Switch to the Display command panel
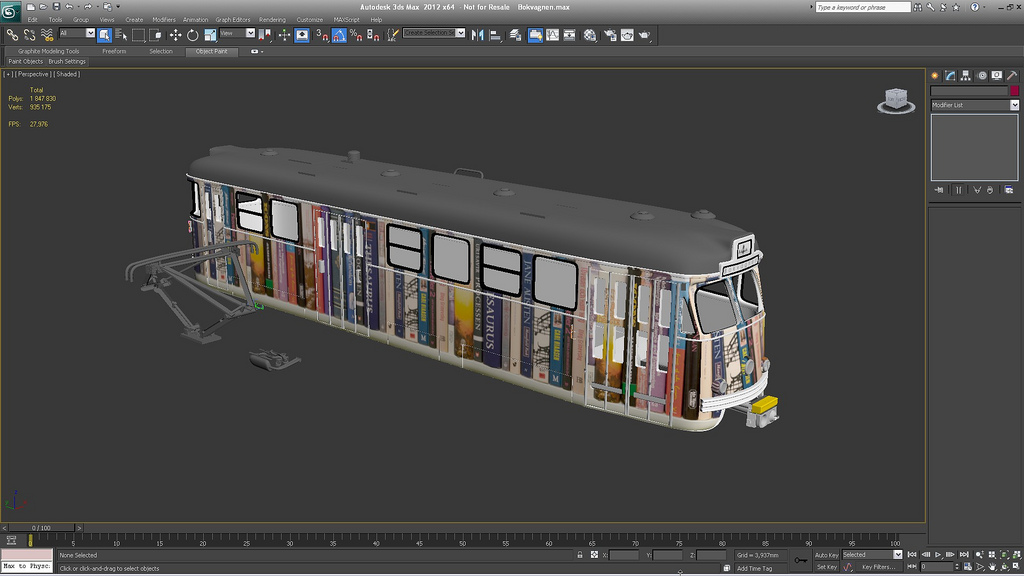 (x=997, y=76)
